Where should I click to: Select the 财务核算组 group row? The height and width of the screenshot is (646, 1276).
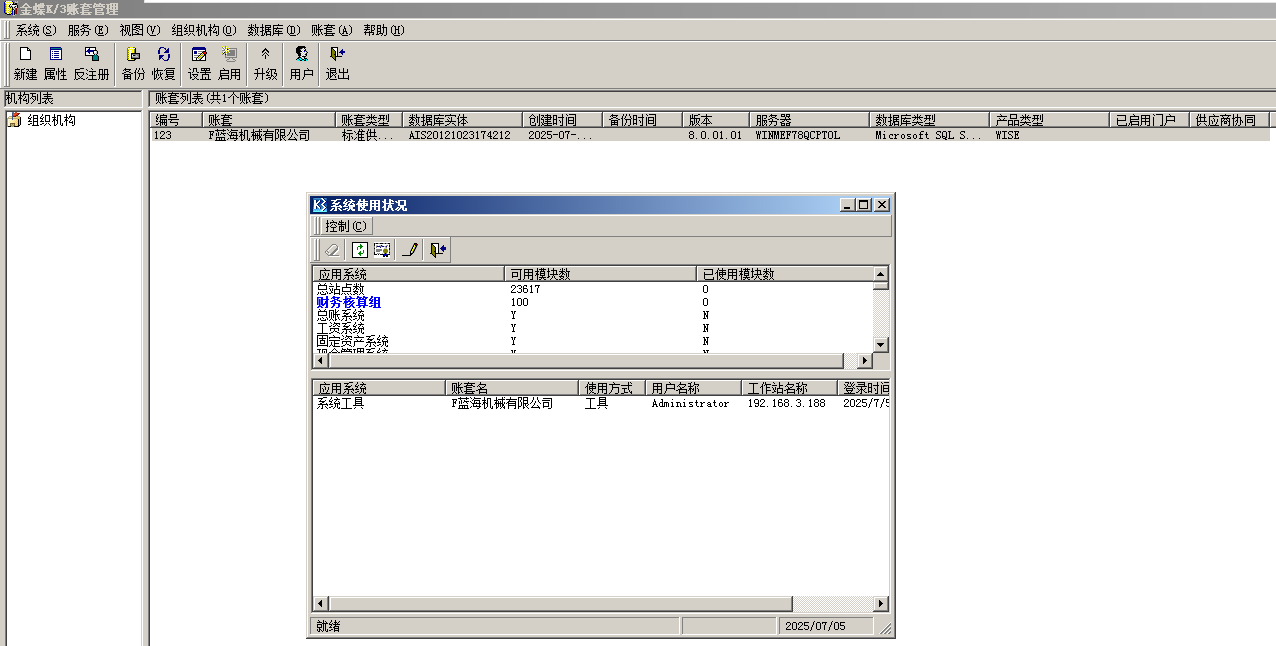pyautogui.click(x=592, y=302)
